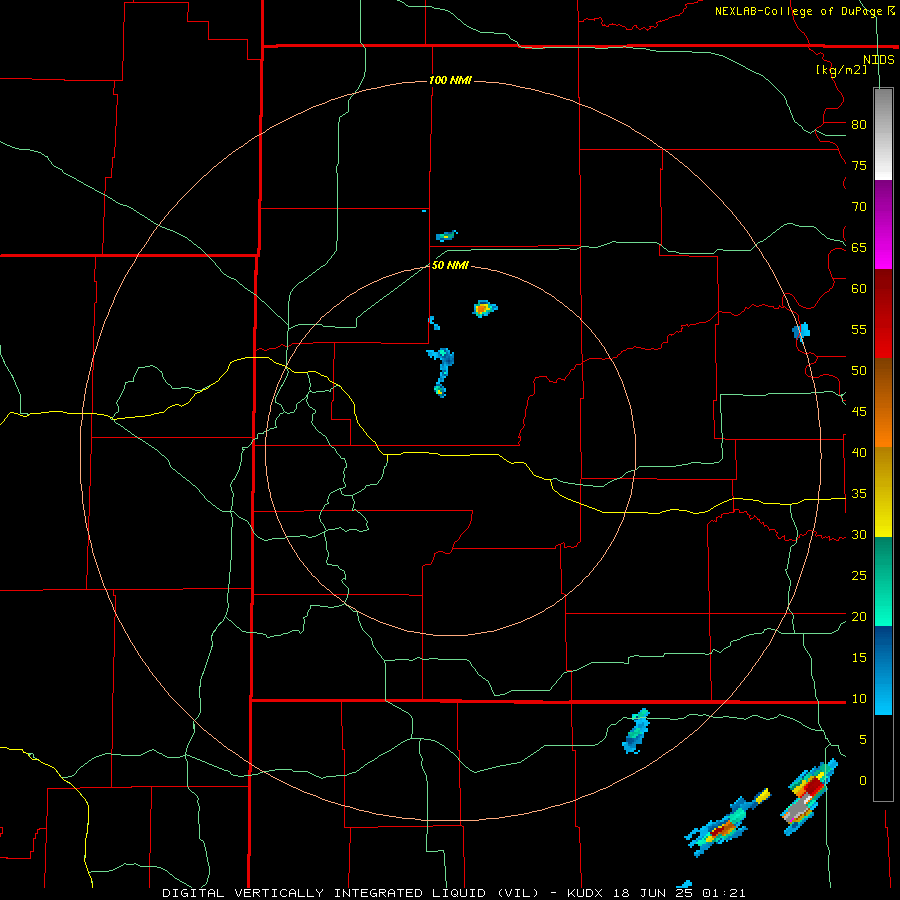Viewport: 900px width, 900px height.
Task: Select the yellow segment of color bar
Action: (883, 492)
